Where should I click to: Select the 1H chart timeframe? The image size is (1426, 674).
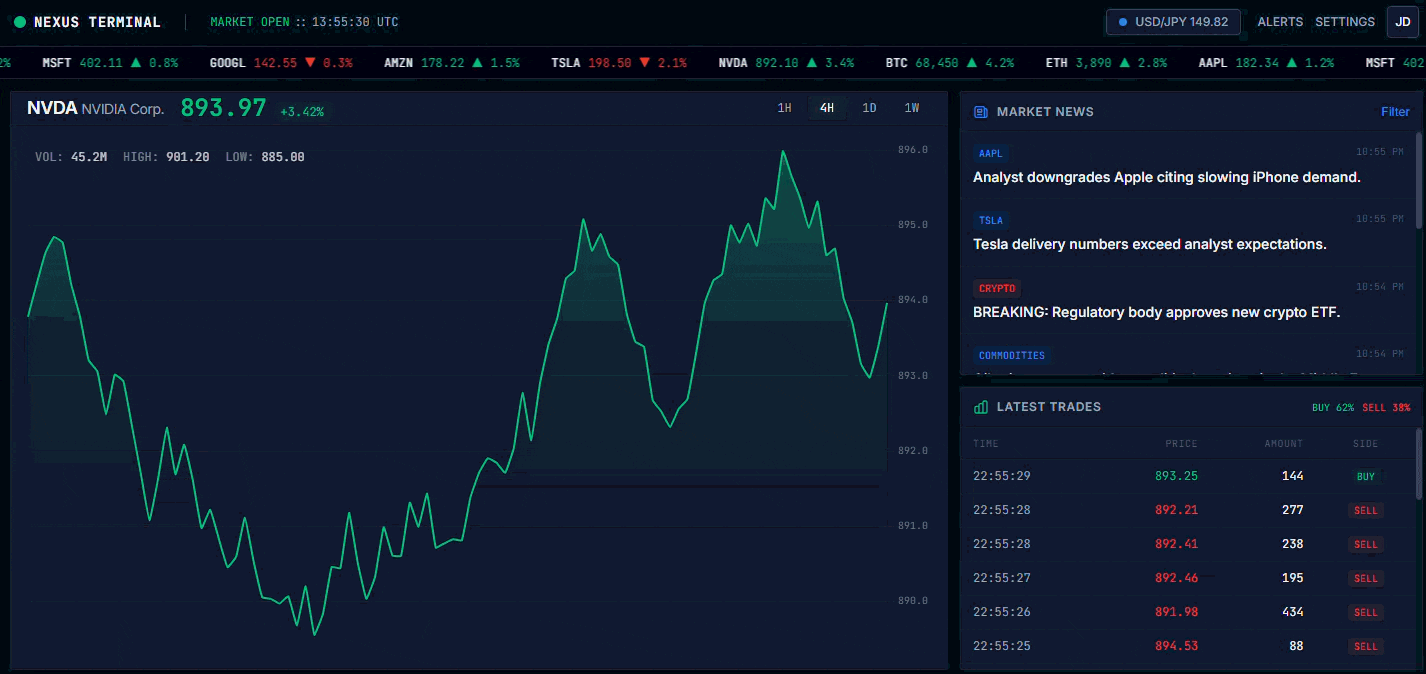(x=784, y=108)
